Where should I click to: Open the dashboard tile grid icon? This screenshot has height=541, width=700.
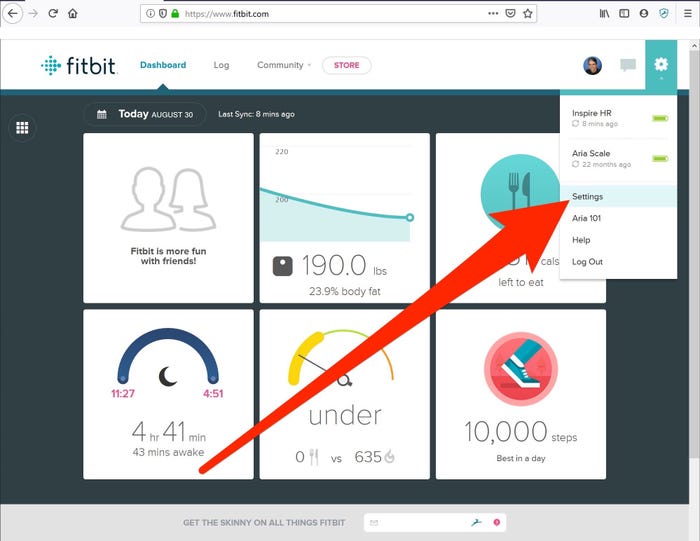tap(22, 128)
